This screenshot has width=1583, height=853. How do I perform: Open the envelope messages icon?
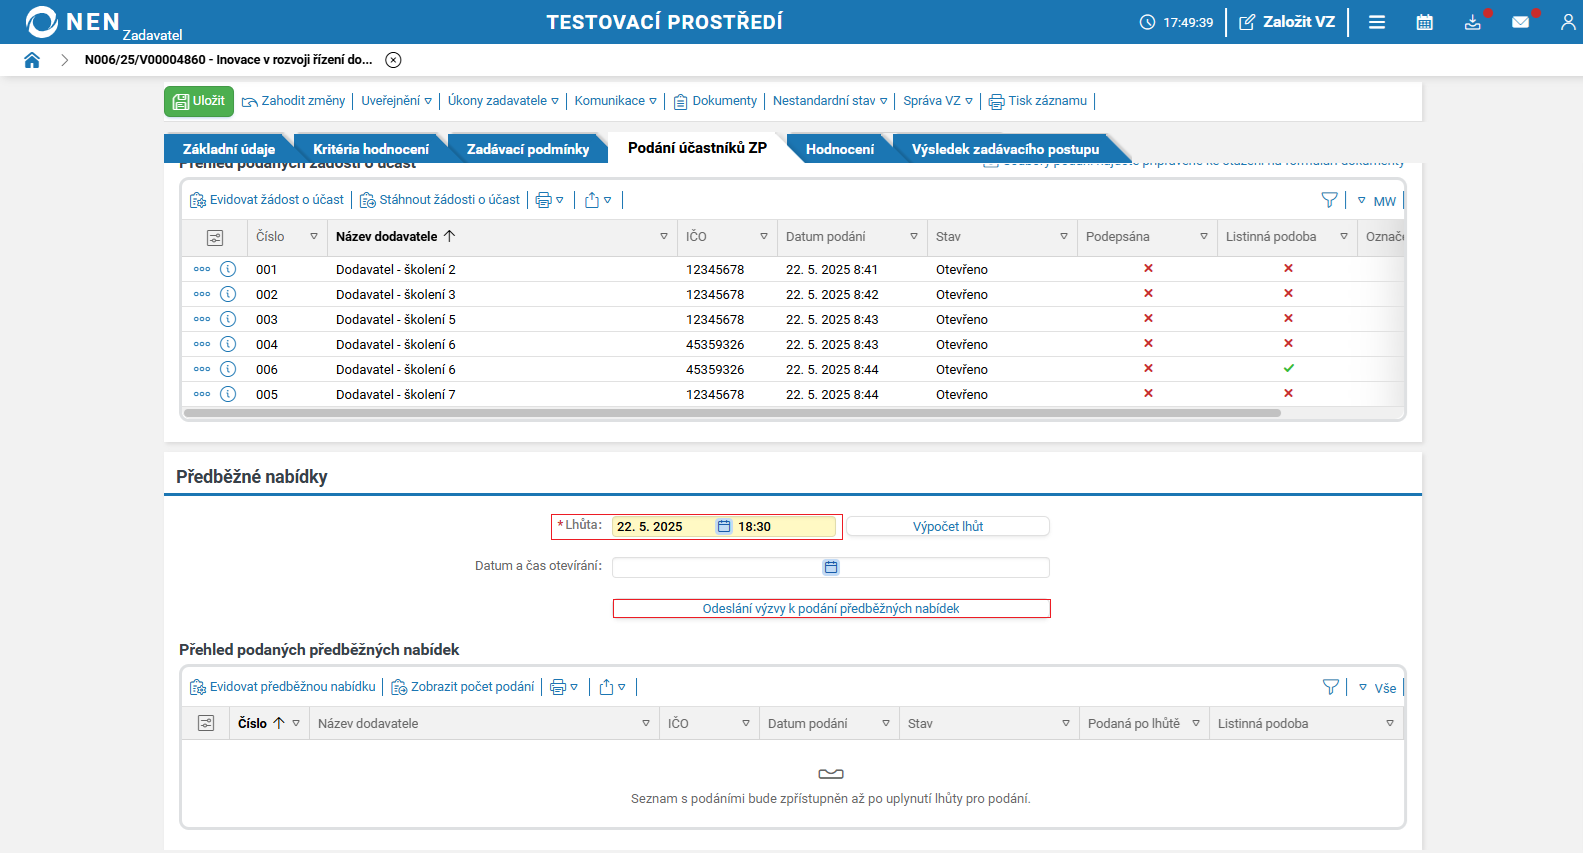coord(1520,22)
